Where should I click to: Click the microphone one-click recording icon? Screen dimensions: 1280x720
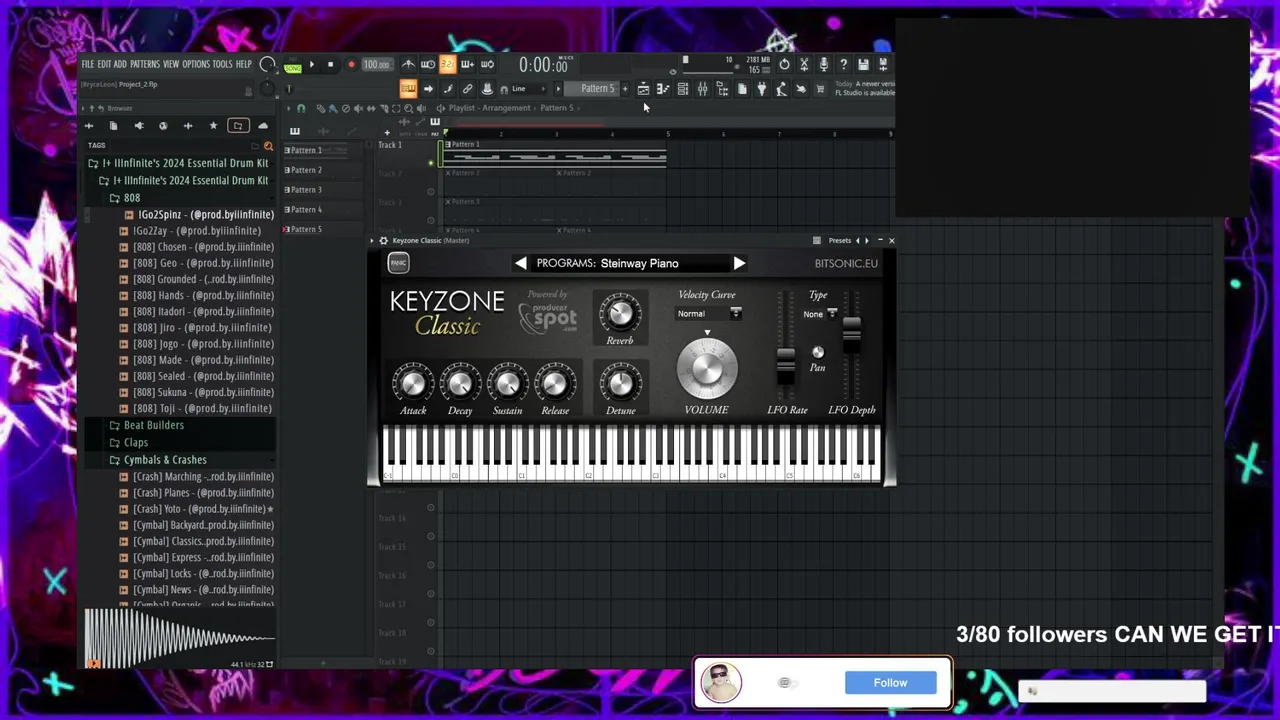tap(823, 65)
